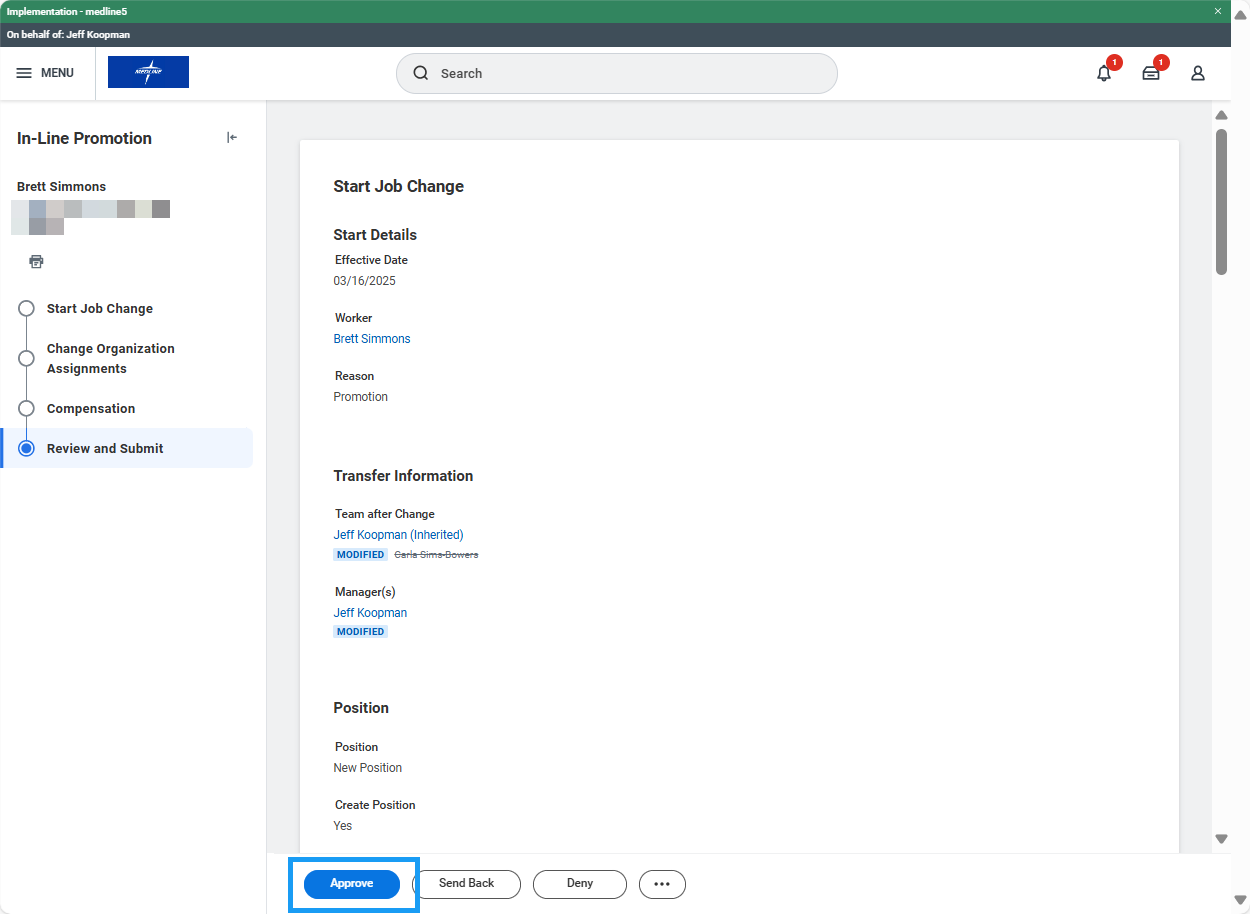Viewport: 1250px width, 914px height.
Task: Go to Start Job Change step
Action: click(99, 309)
